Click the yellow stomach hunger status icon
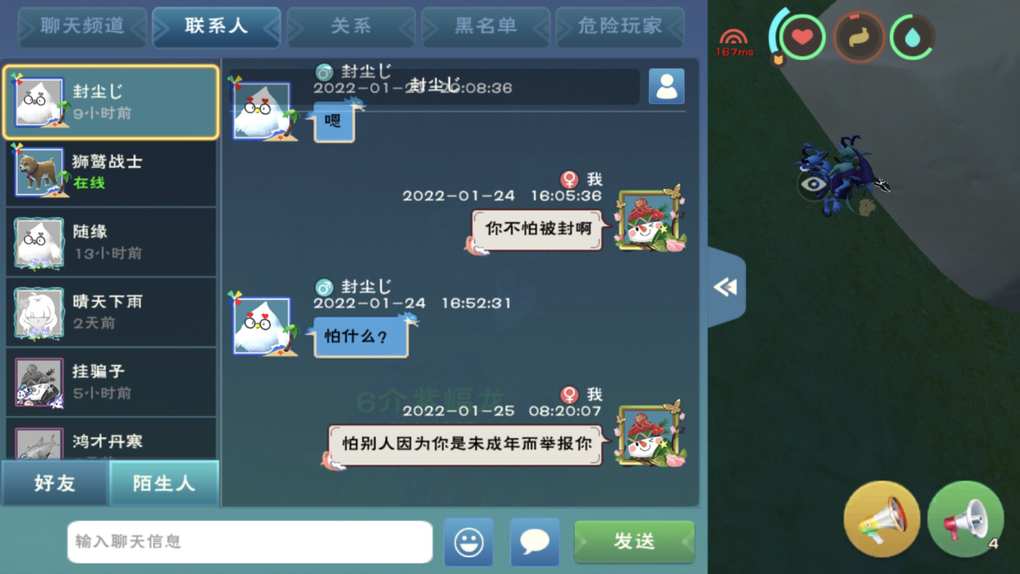The height and width of the screenshot is (574, 1020). click(x=859, y=37)
